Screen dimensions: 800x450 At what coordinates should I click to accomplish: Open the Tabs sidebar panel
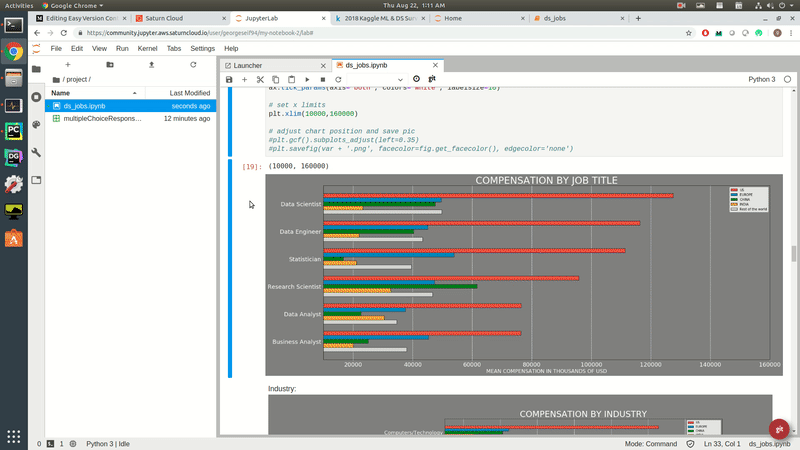point(36,180)
